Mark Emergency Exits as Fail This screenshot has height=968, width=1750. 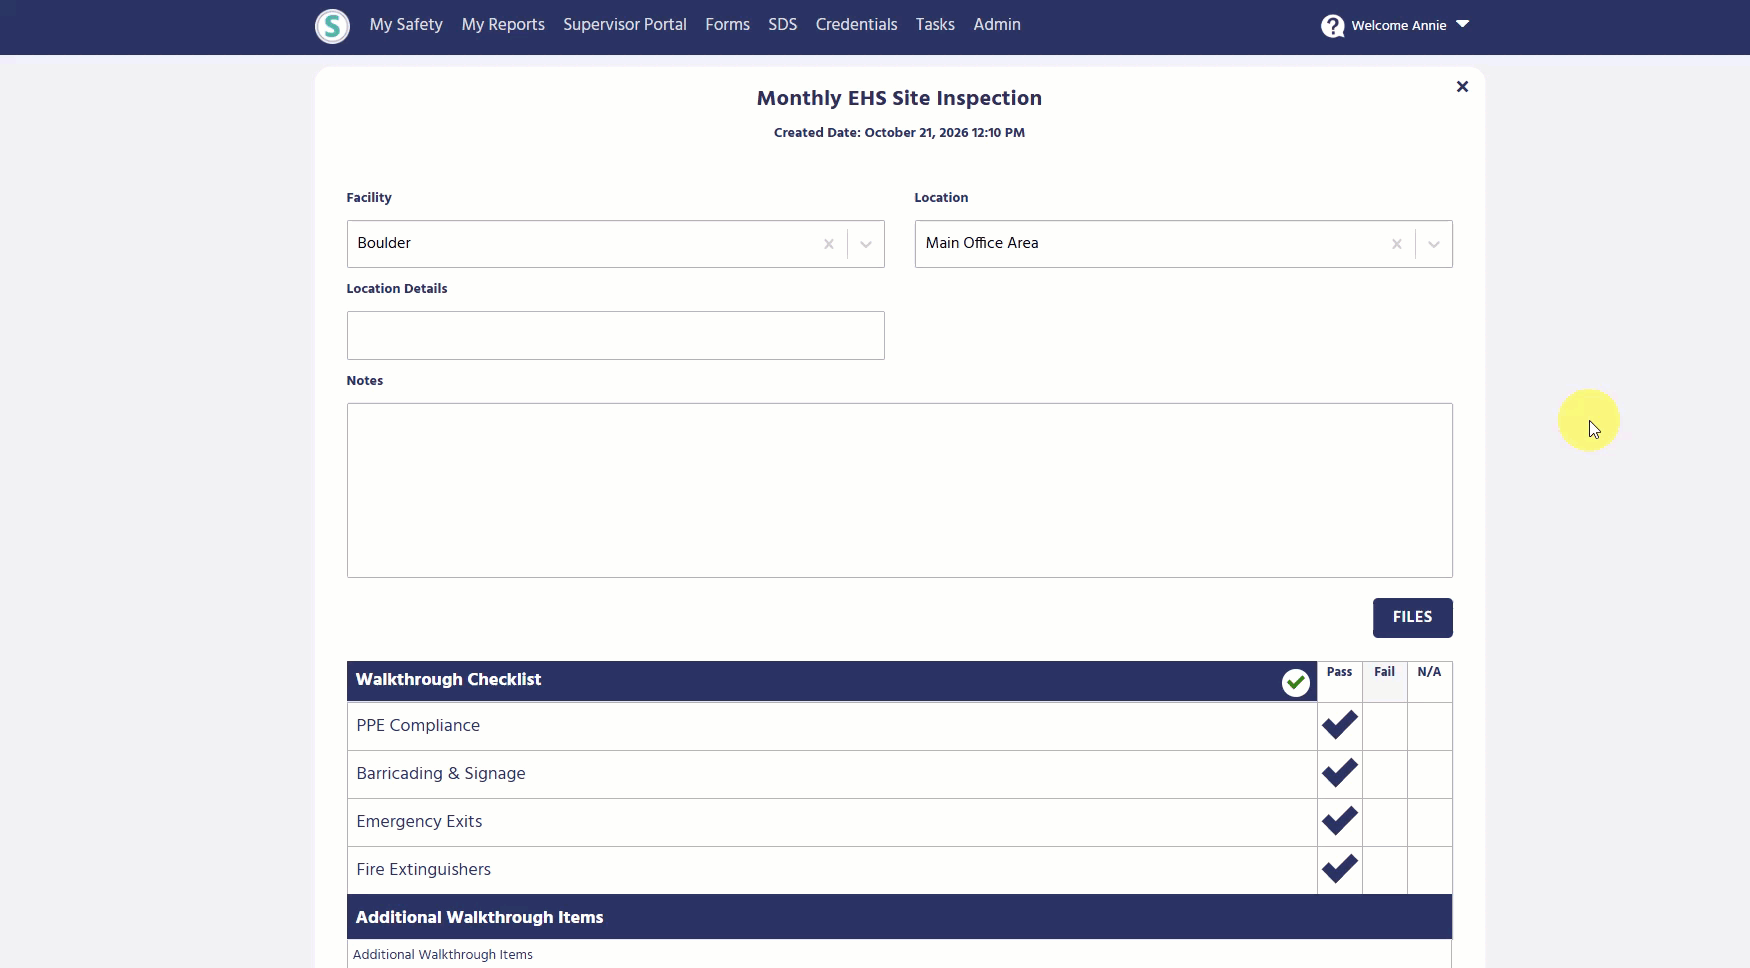1384,822
